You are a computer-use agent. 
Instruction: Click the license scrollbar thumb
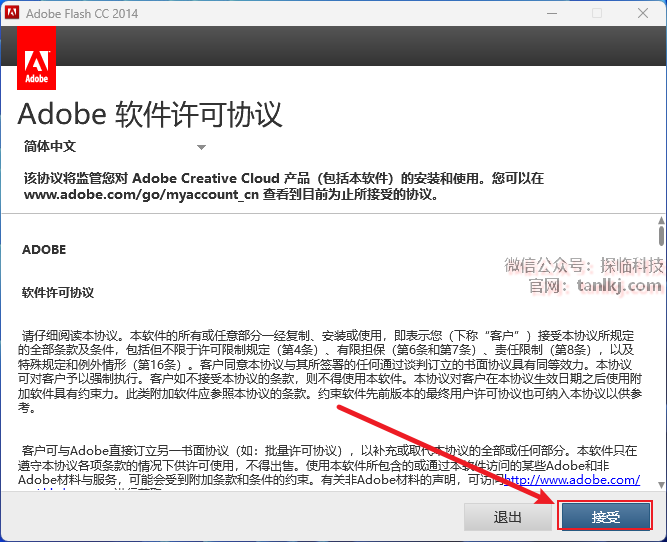pyautogui.click(x=660, y=232)
